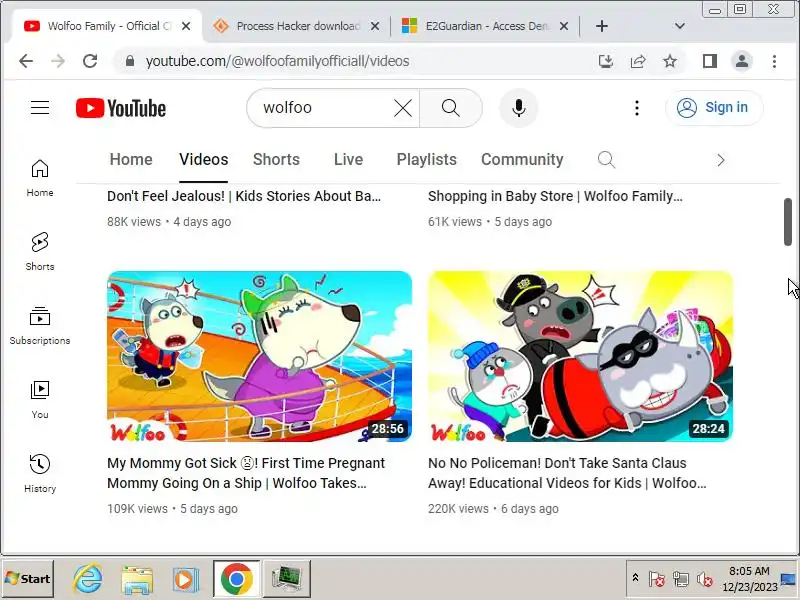Screen dimensions: 800x600
Task: Open the clock showing 8:05 AM
Action: (749, 579)
